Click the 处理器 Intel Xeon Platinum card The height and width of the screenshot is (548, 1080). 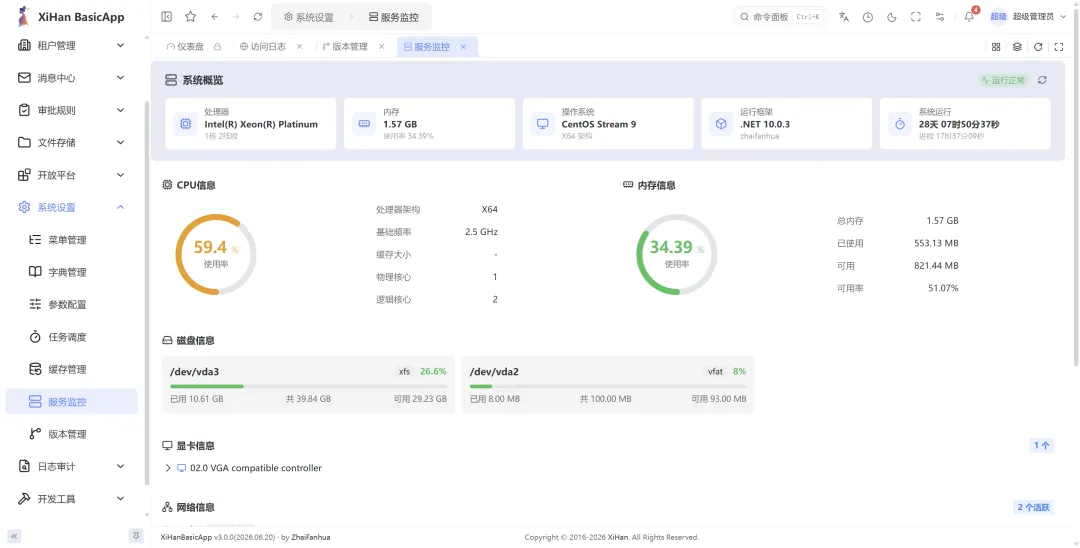point(251,124)
